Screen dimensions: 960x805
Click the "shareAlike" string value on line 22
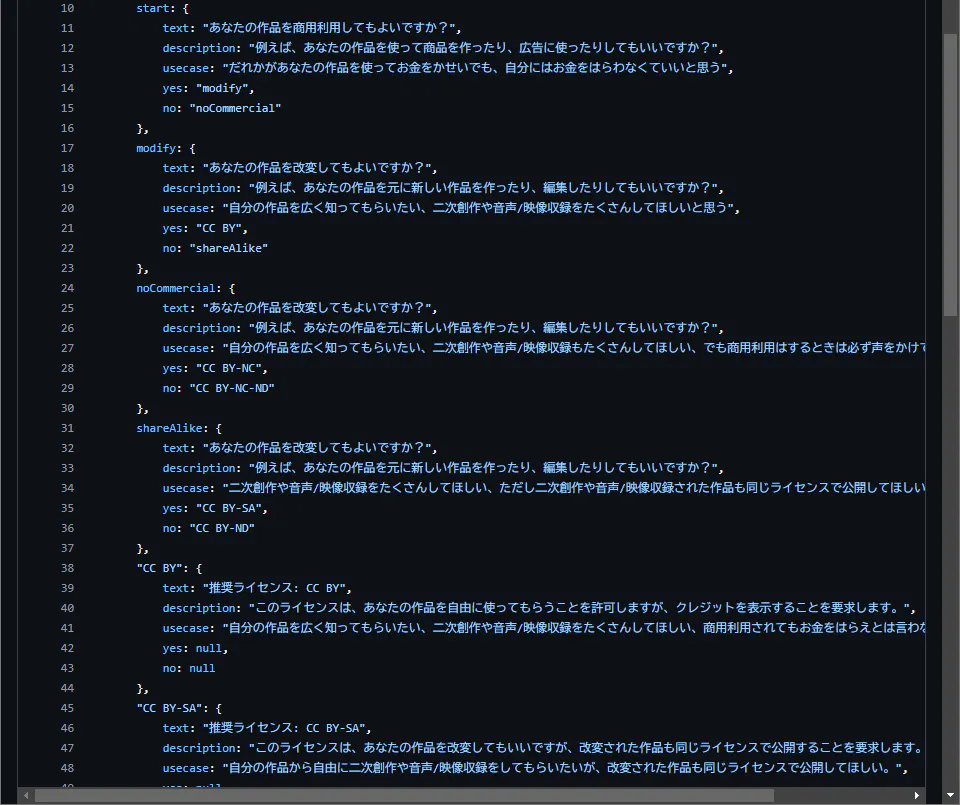228,248
